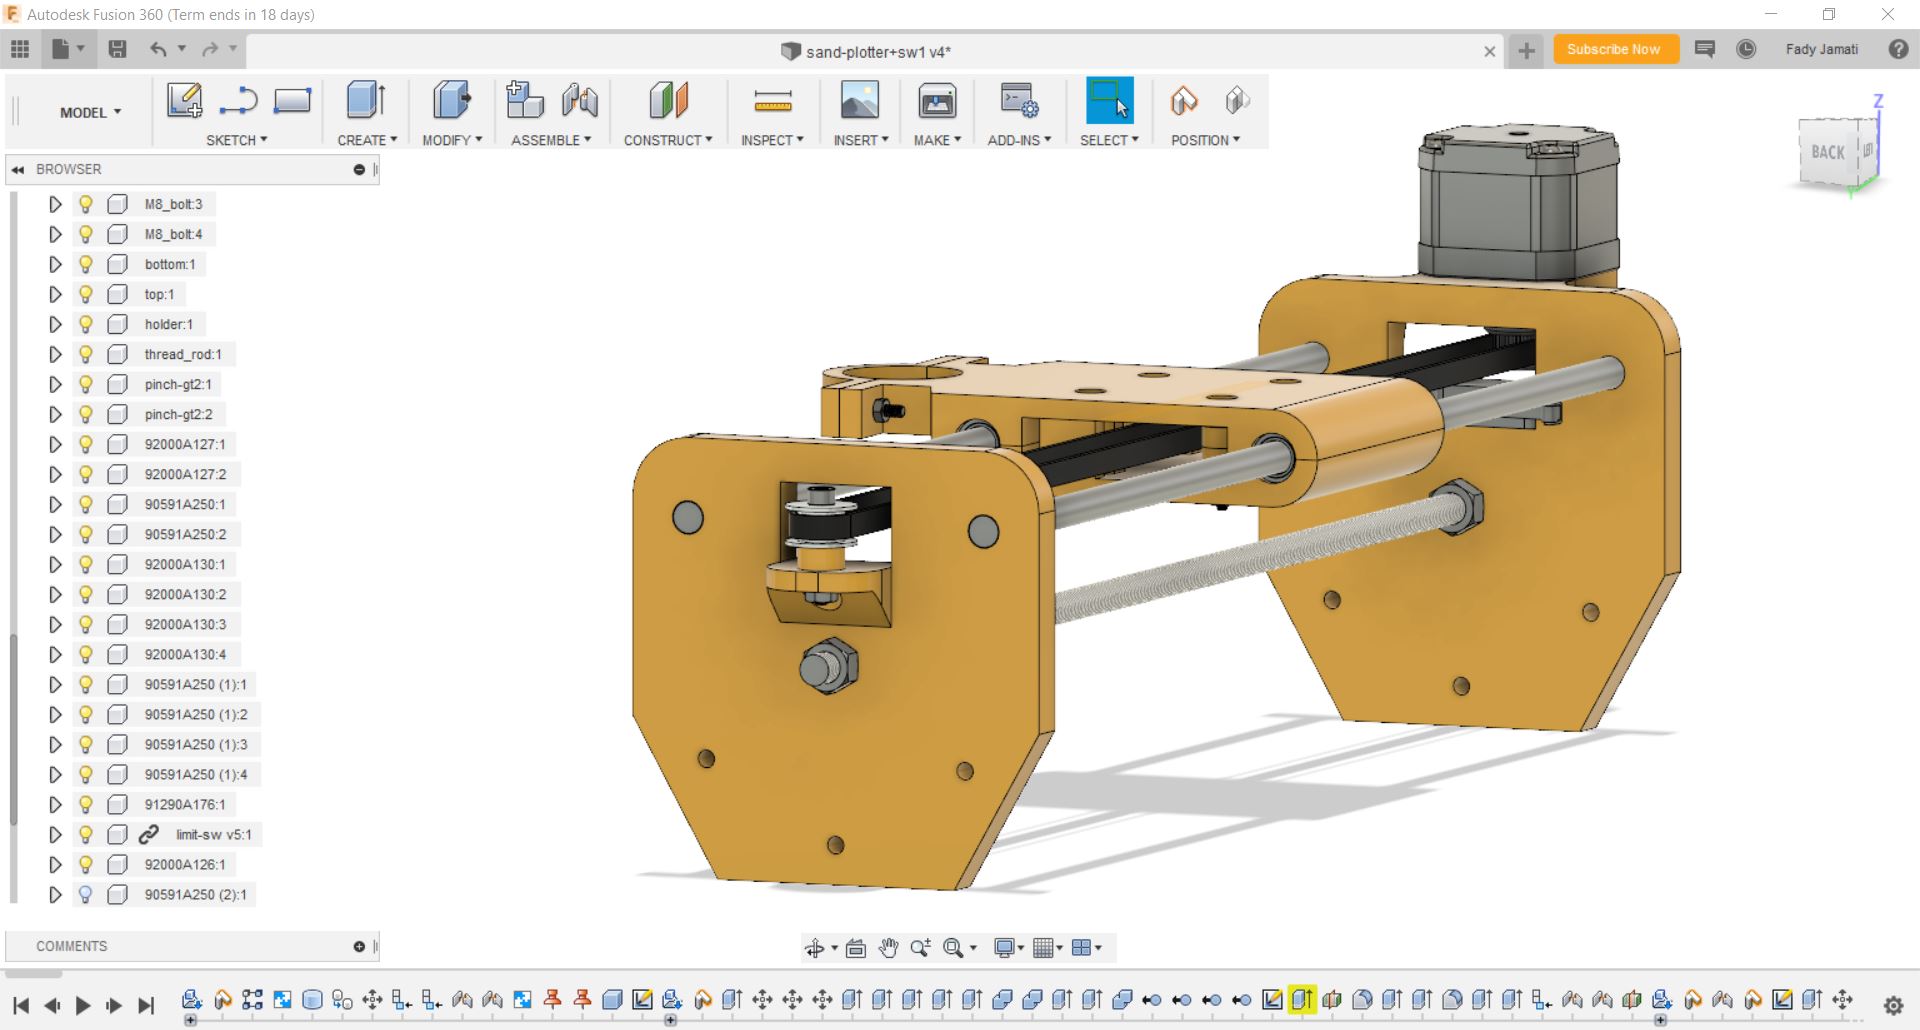This screenshot has width=1920, height=1030.
Task: Expand the bottom:1 tree node
Action: 55,264
